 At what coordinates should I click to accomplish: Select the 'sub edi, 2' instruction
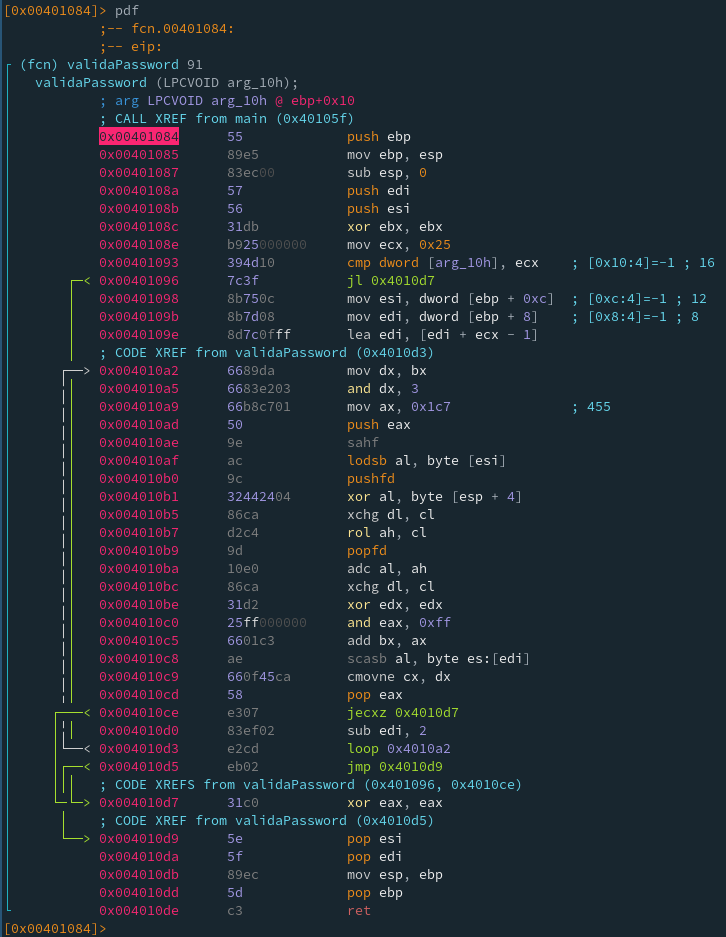[387, 731]
